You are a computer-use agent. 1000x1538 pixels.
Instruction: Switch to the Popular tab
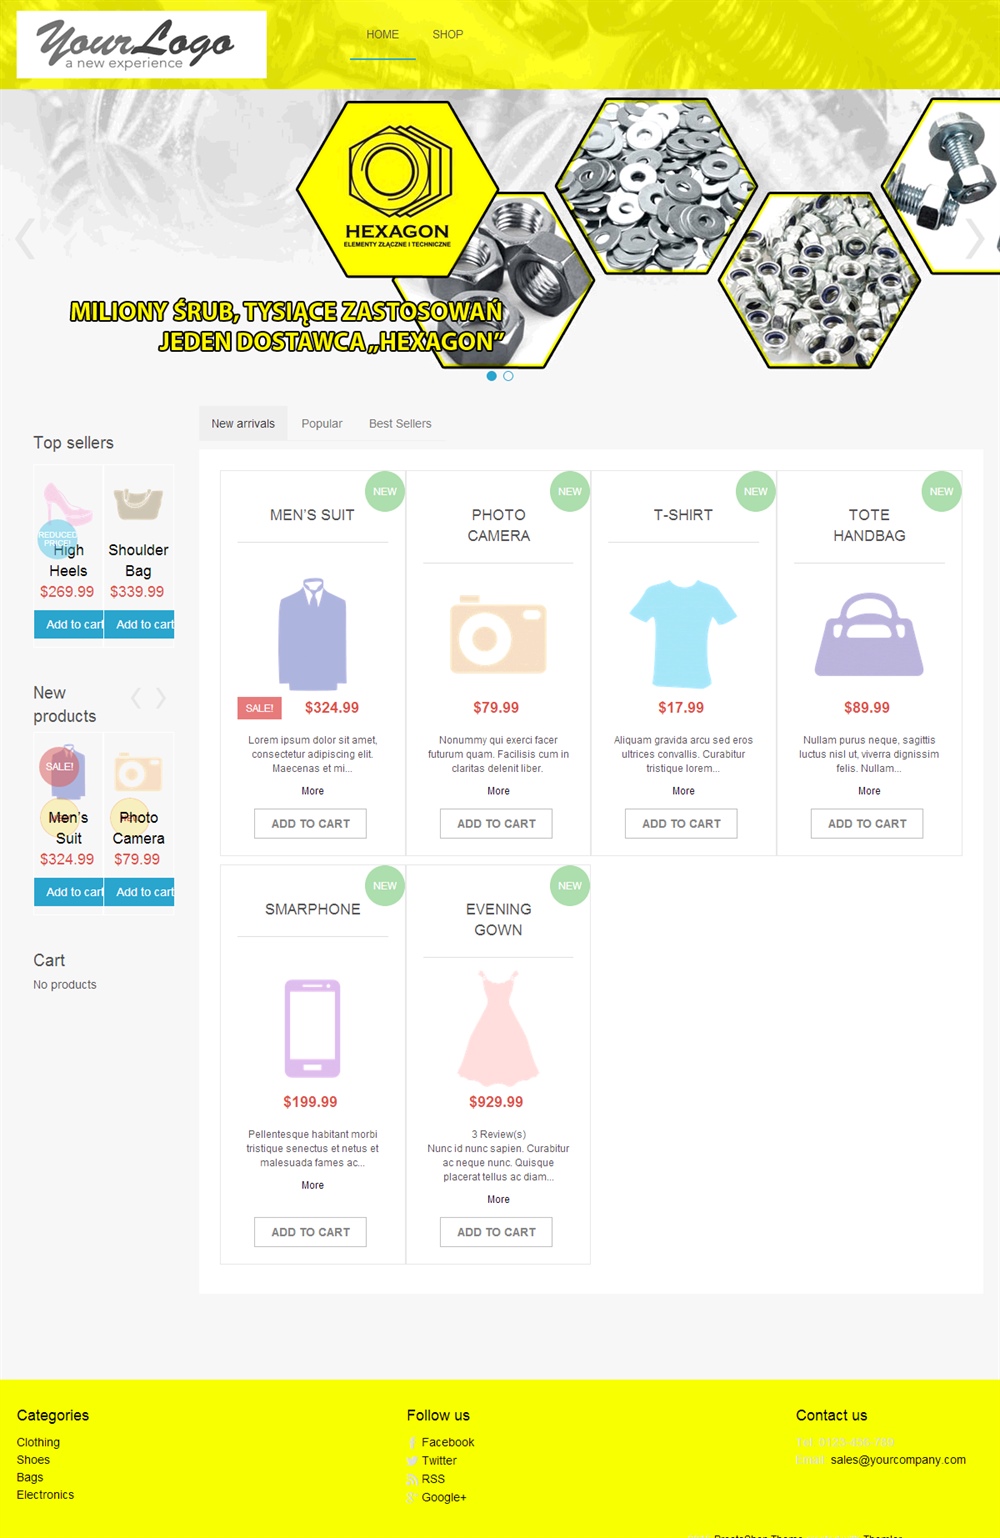click(322, 424)
